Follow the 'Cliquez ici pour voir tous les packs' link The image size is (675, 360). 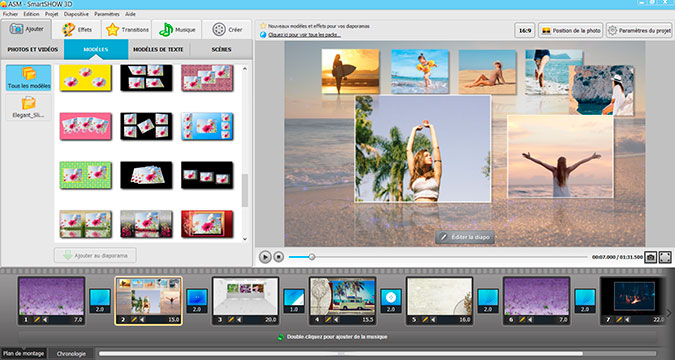pyautogui.click(x=304, y=35)
